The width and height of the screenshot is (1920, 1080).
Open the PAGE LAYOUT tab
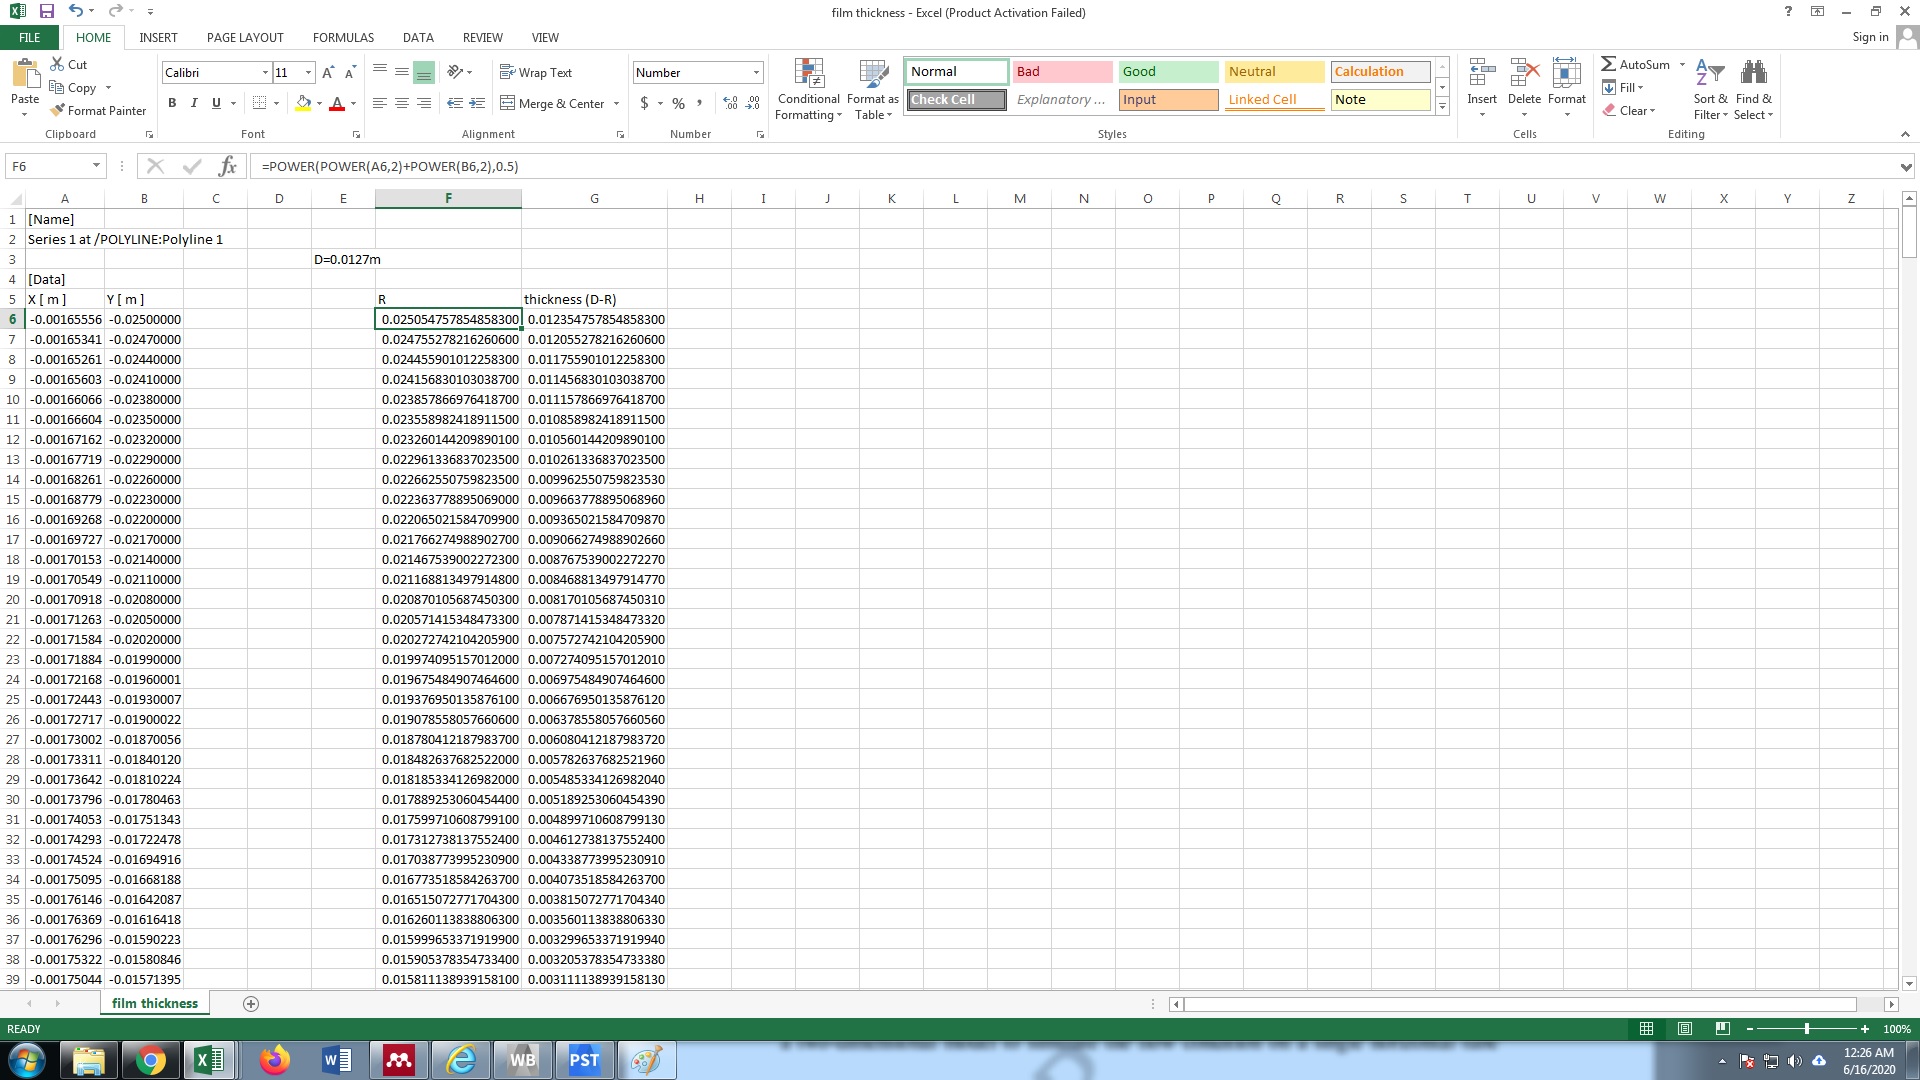[x=245, y=37]
